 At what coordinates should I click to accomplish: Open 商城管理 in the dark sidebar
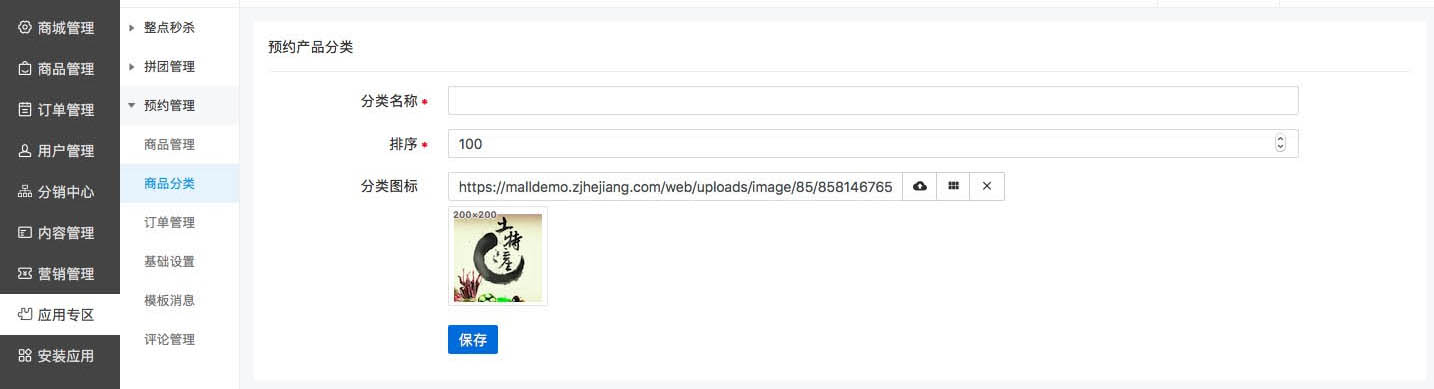pyautogui.click(x=60, y=28)
